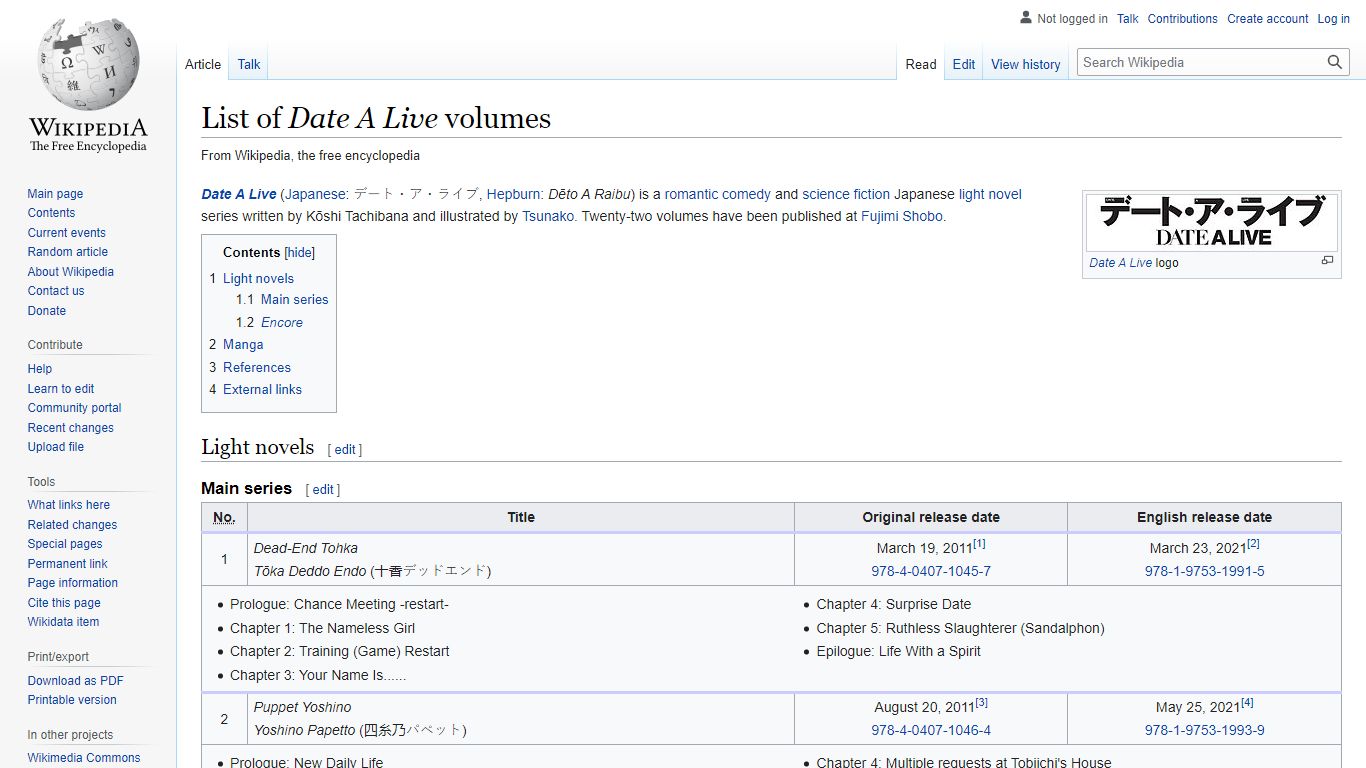Open What links here
Viewport: 1366px width, 768px height.
click(x=68, y=505)
